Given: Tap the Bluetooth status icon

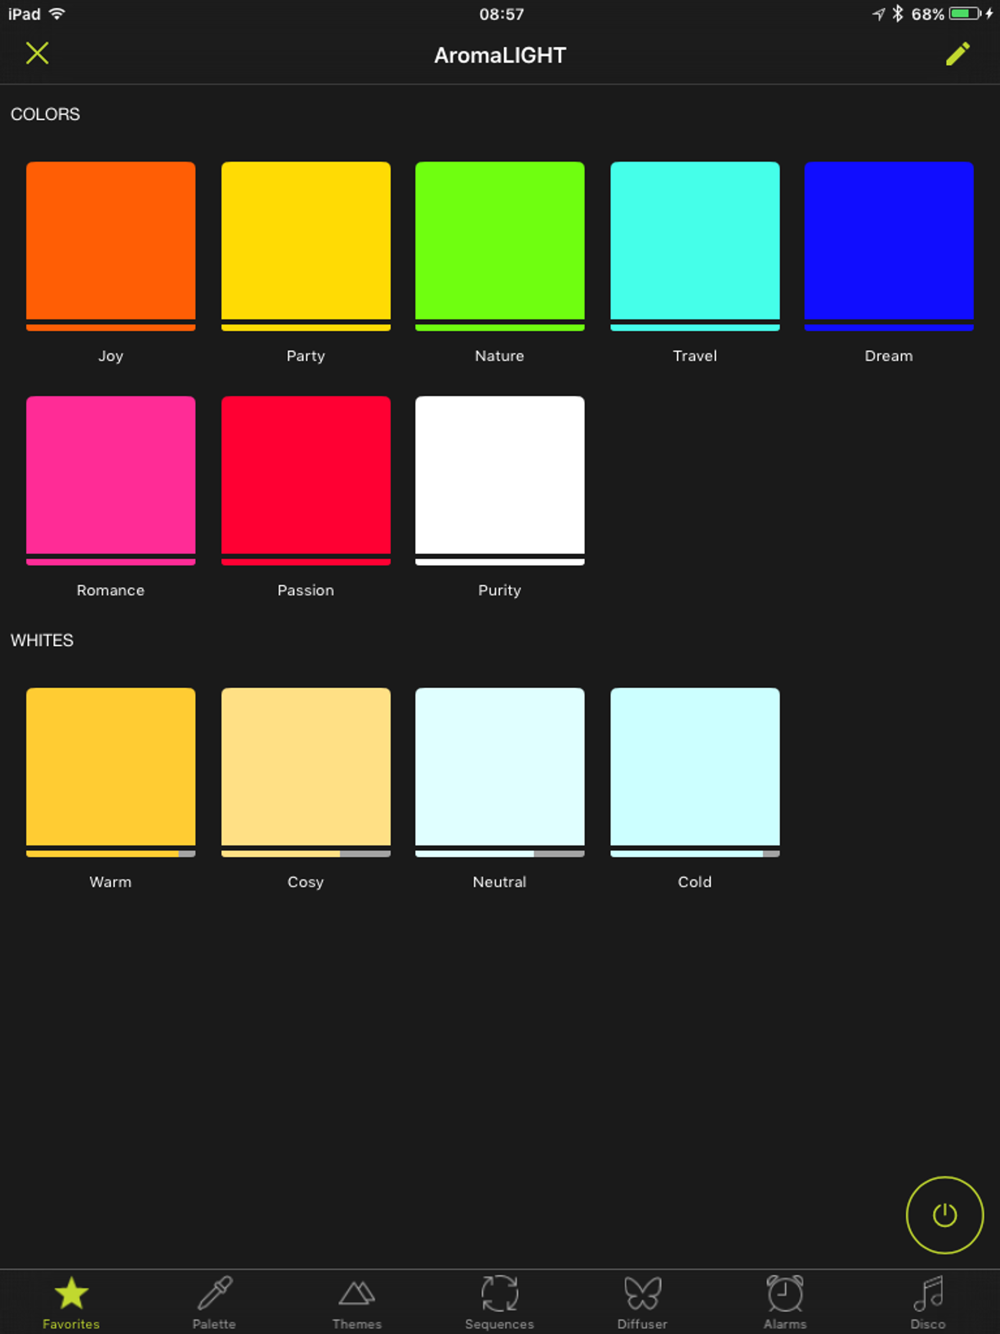Looking at the screenshot, I should coord(898,14).
